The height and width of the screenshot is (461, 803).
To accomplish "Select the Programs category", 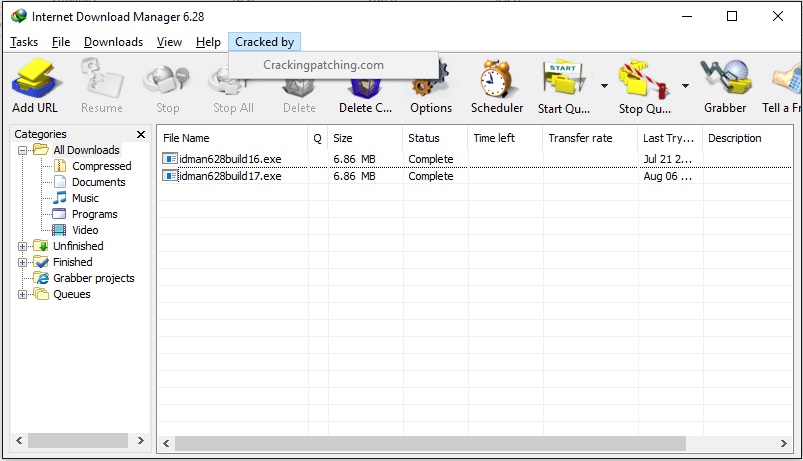I will (94, 214).
